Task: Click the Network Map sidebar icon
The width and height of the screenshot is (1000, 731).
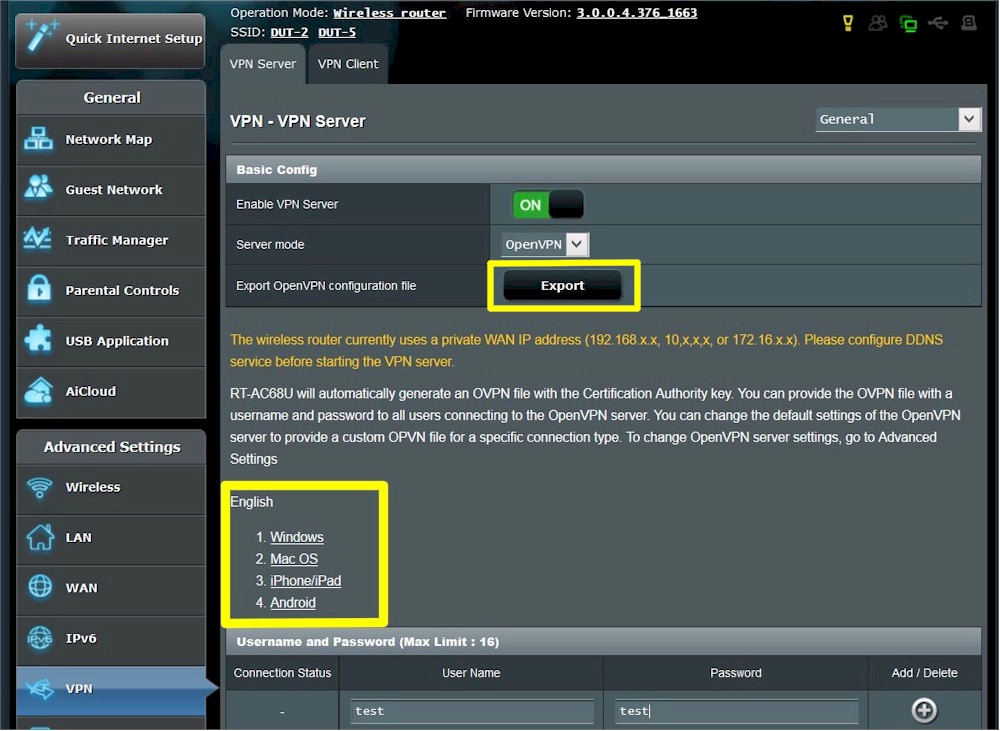Action: (39, 140)
